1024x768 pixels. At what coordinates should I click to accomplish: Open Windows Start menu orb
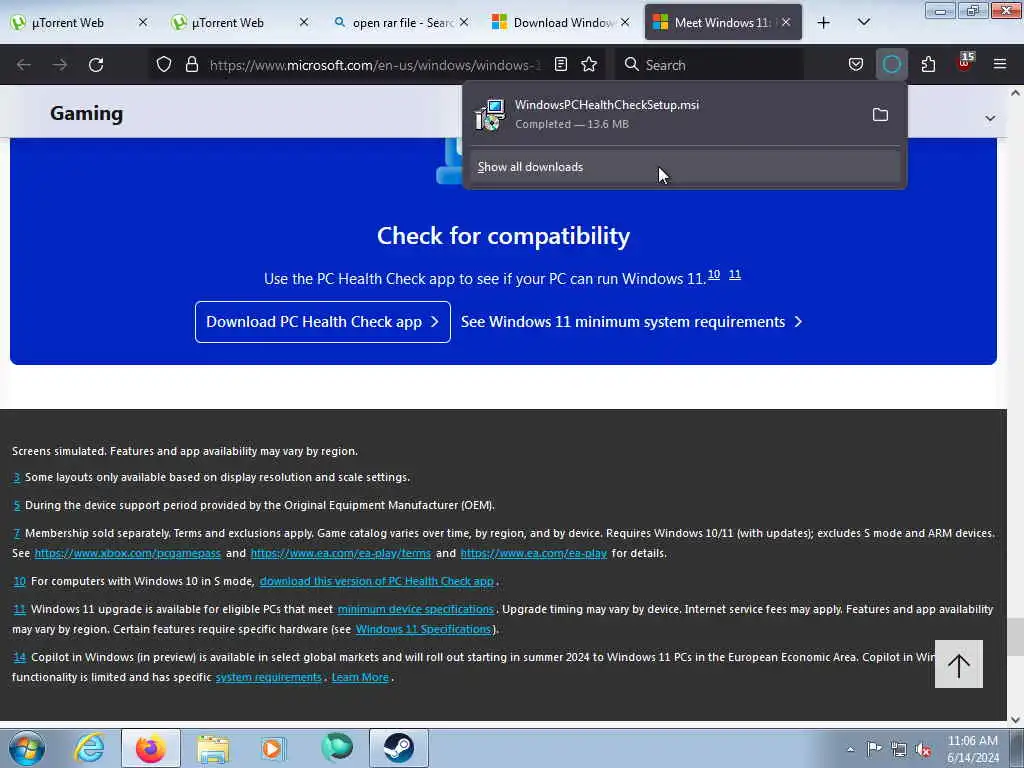pos(27,748)
